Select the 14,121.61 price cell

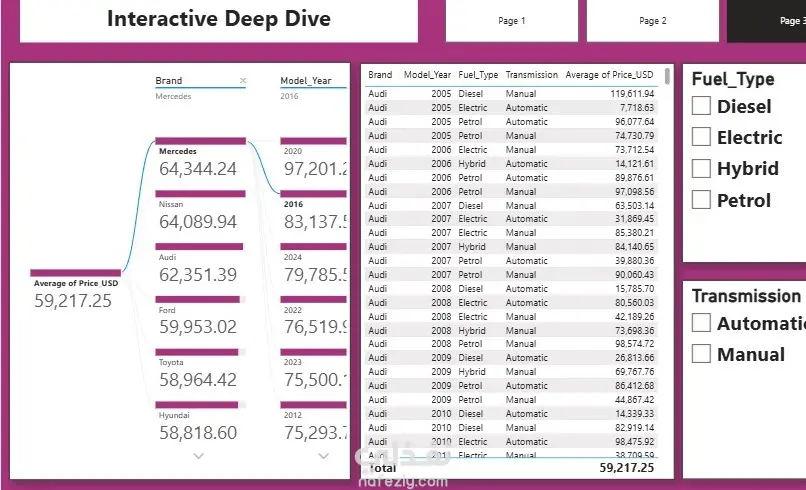click(634, 164)
